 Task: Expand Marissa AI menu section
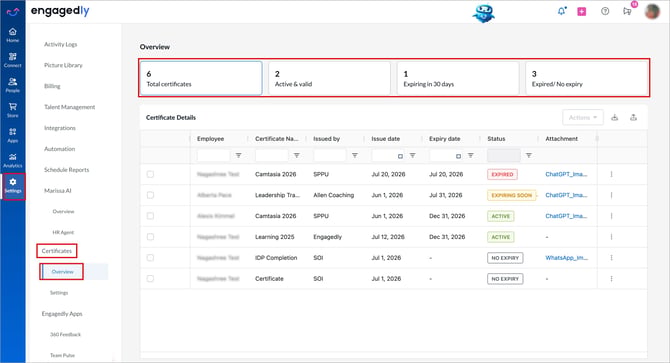pyautogui.click(x=58, y=191)
